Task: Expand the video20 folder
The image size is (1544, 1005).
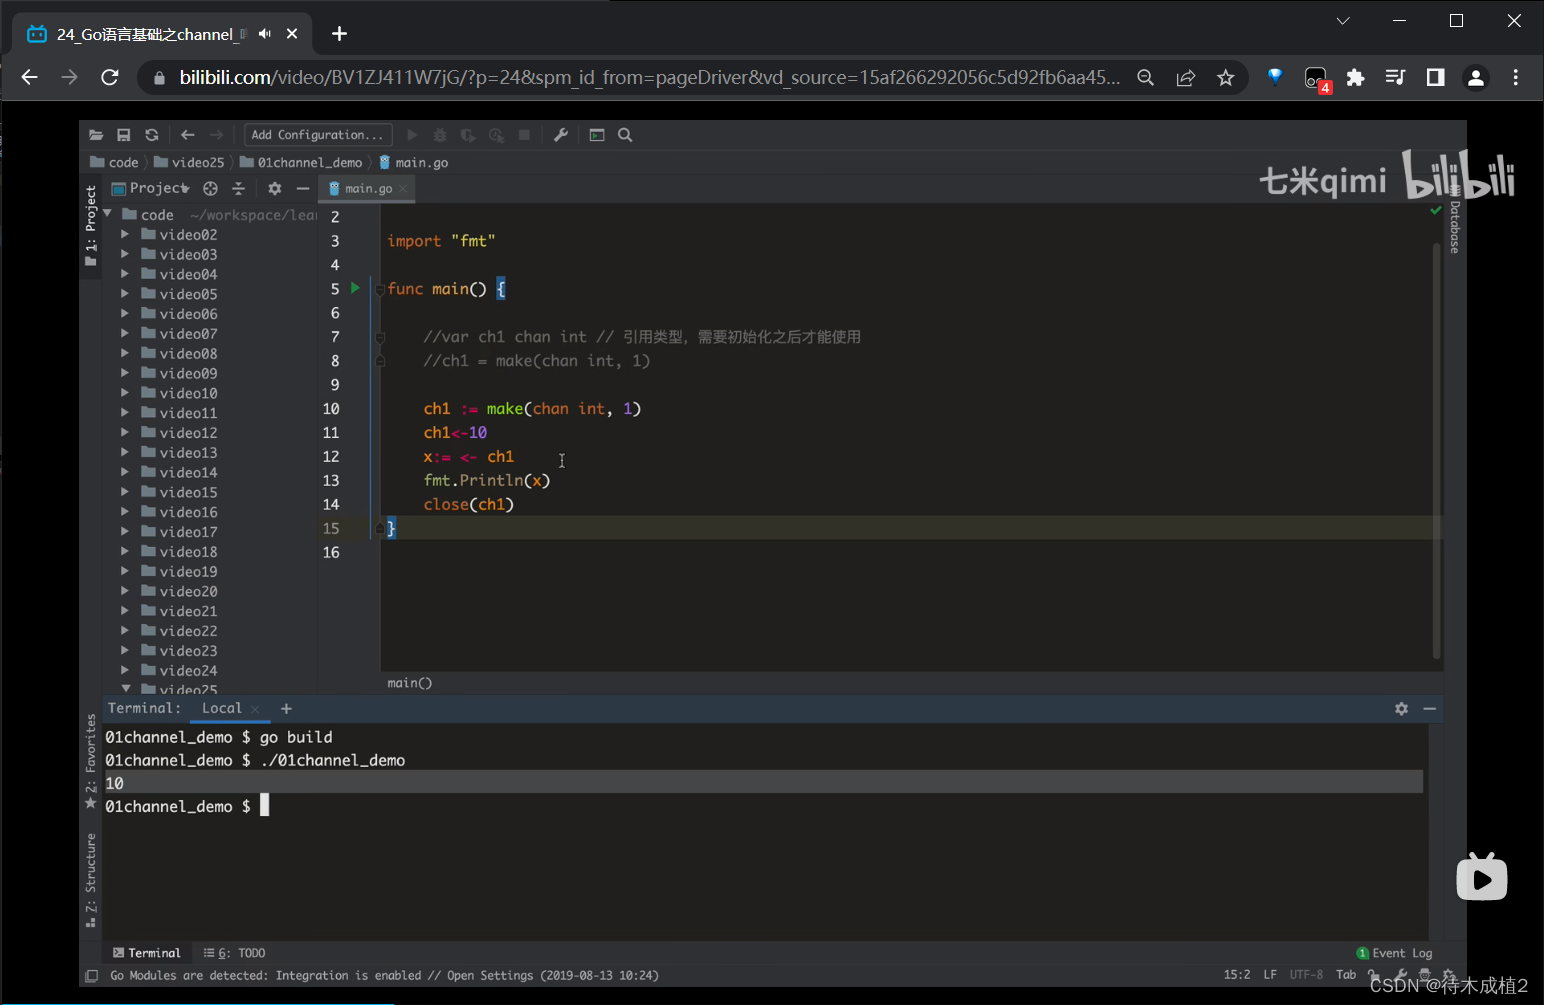Action: [x=125, y=591]
